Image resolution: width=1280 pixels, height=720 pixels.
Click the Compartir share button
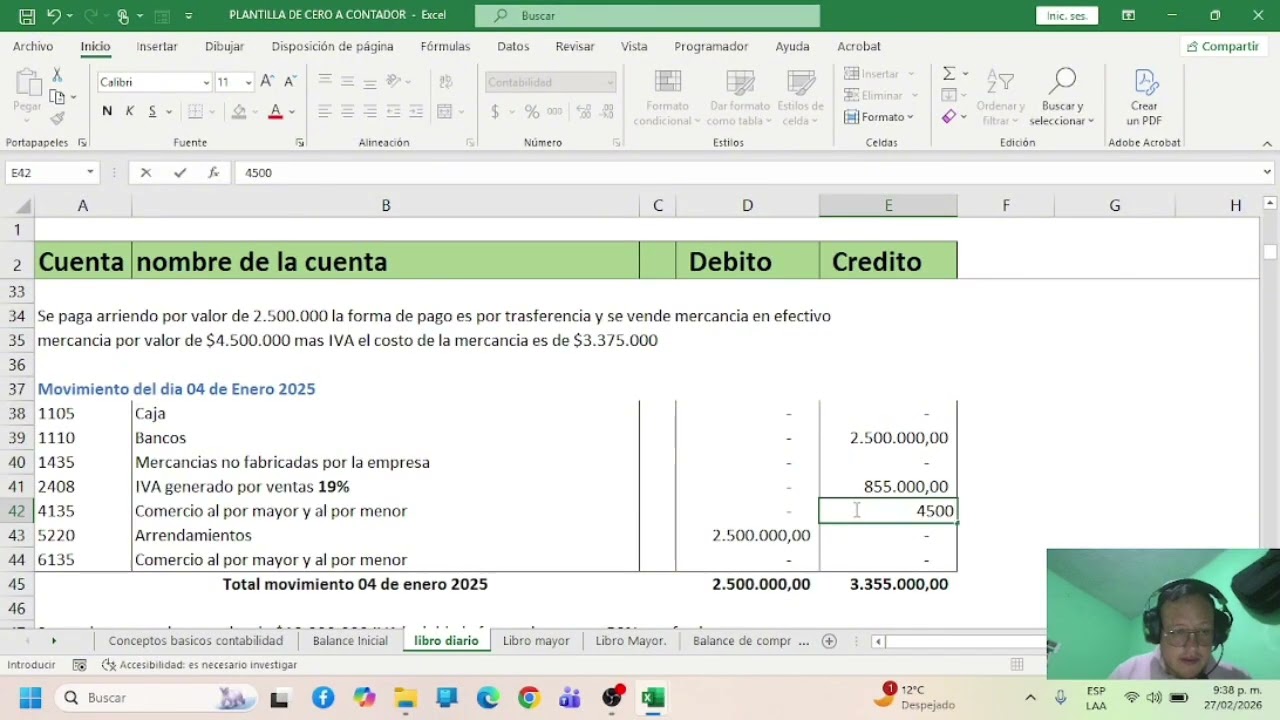(x=1222, y=46)
